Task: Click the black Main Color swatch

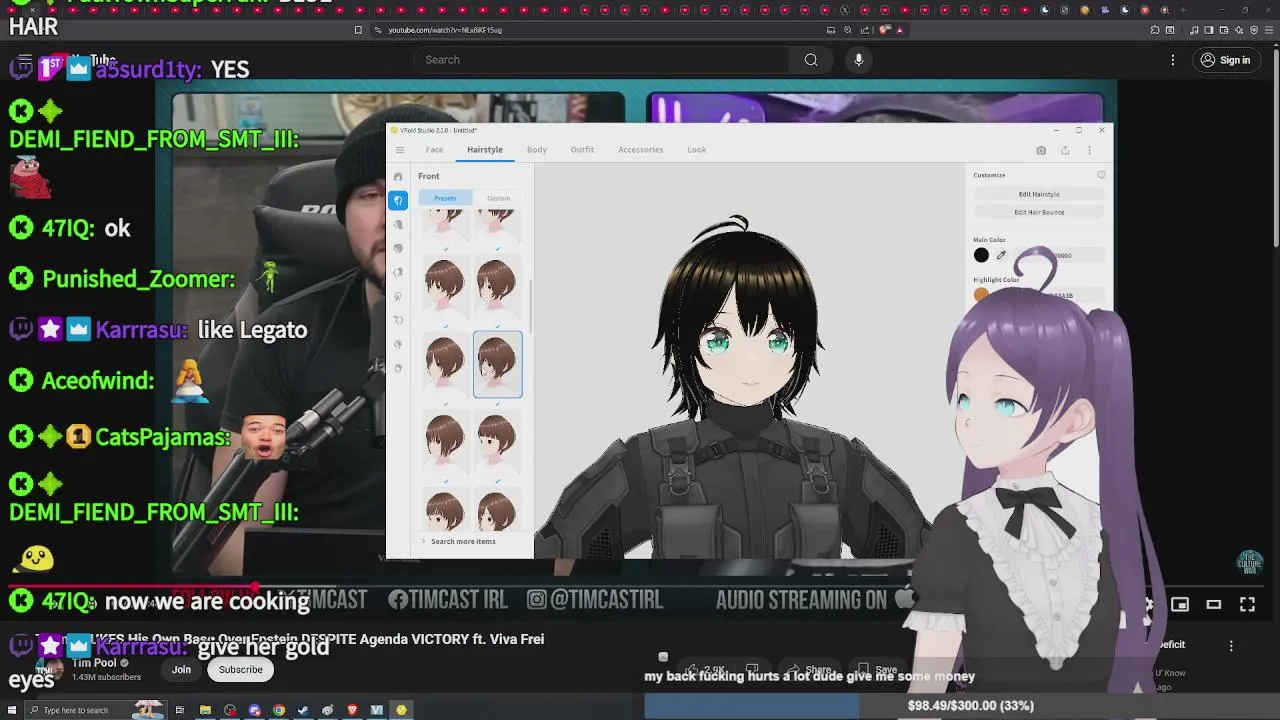Action: click(x=981, y=255)
